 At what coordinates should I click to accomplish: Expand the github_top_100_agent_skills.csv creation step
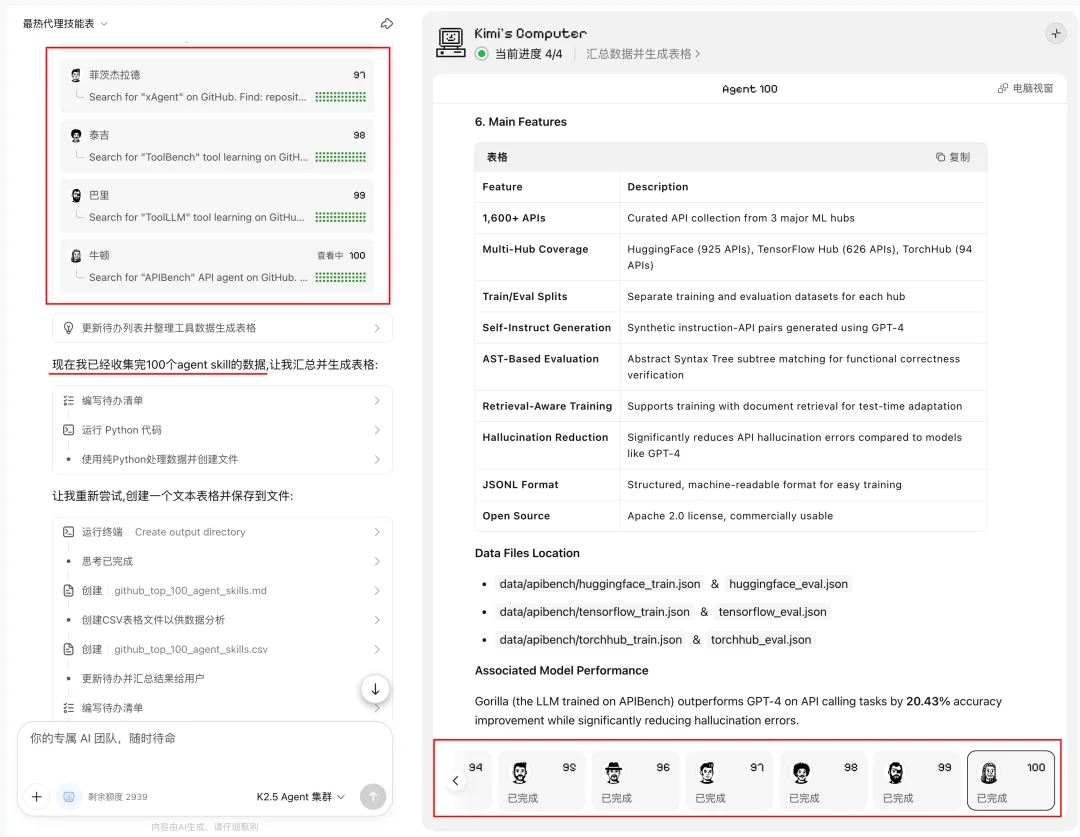click(x=221, y=649)
